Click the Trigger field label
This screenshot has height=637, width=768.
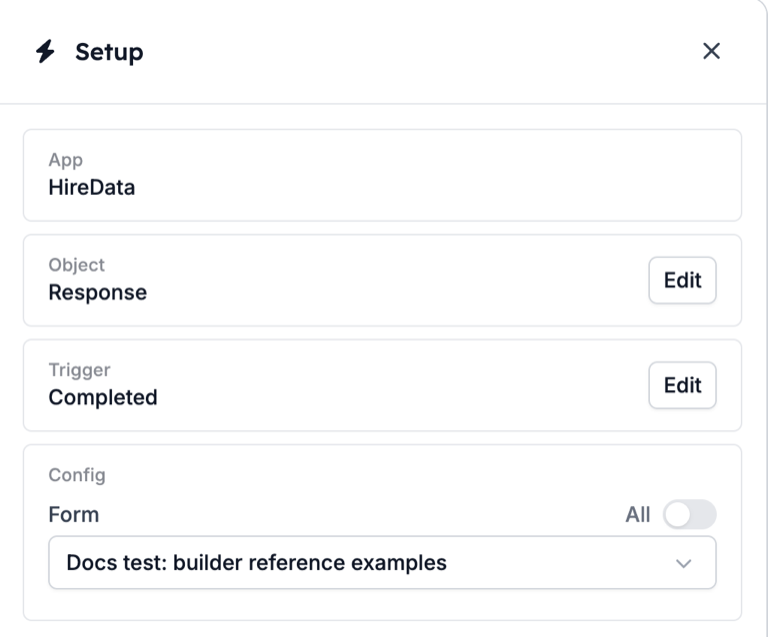tap(79, 370)
